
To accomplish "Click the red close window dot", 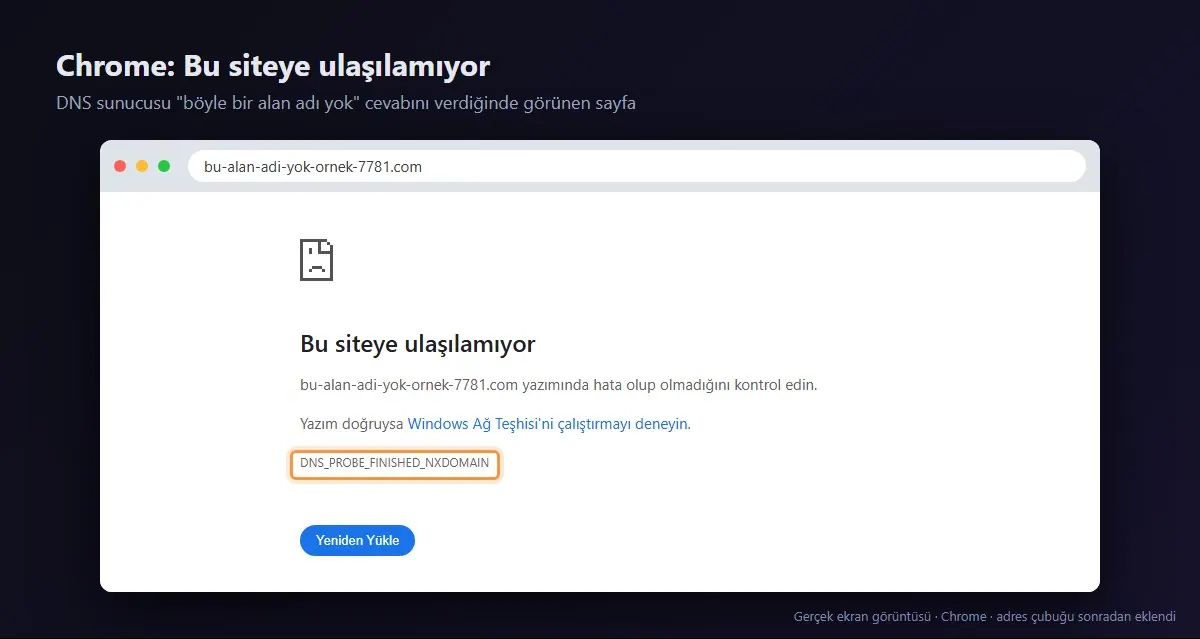I will tap(120, 166).
